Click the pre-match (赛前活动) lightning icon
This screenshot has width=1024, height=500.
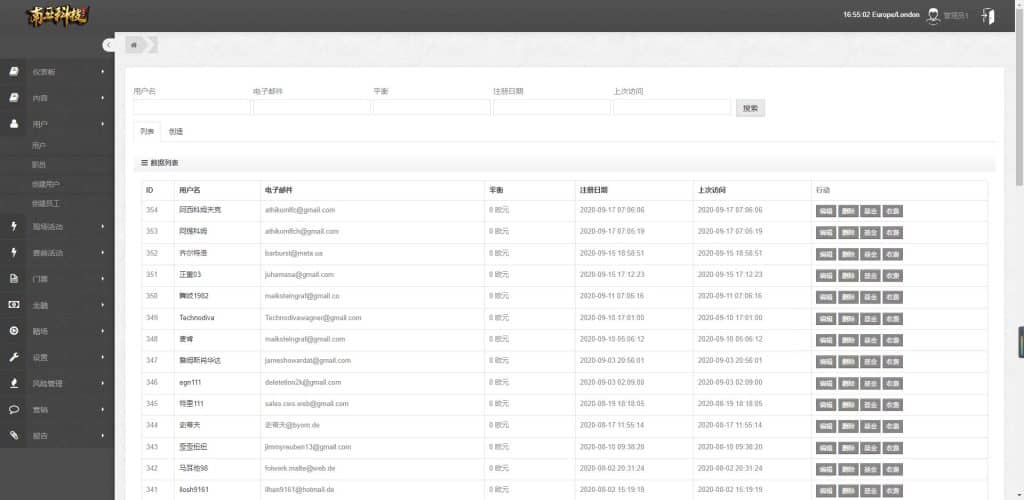click(14, 253)
